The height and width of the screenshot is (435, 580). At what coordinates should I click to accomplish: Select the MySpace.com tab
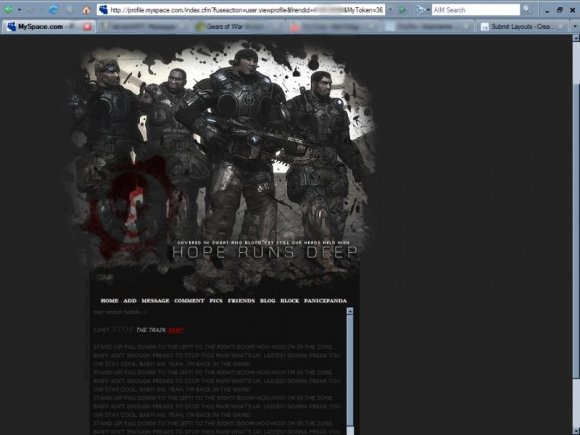(x=48, y=27)
